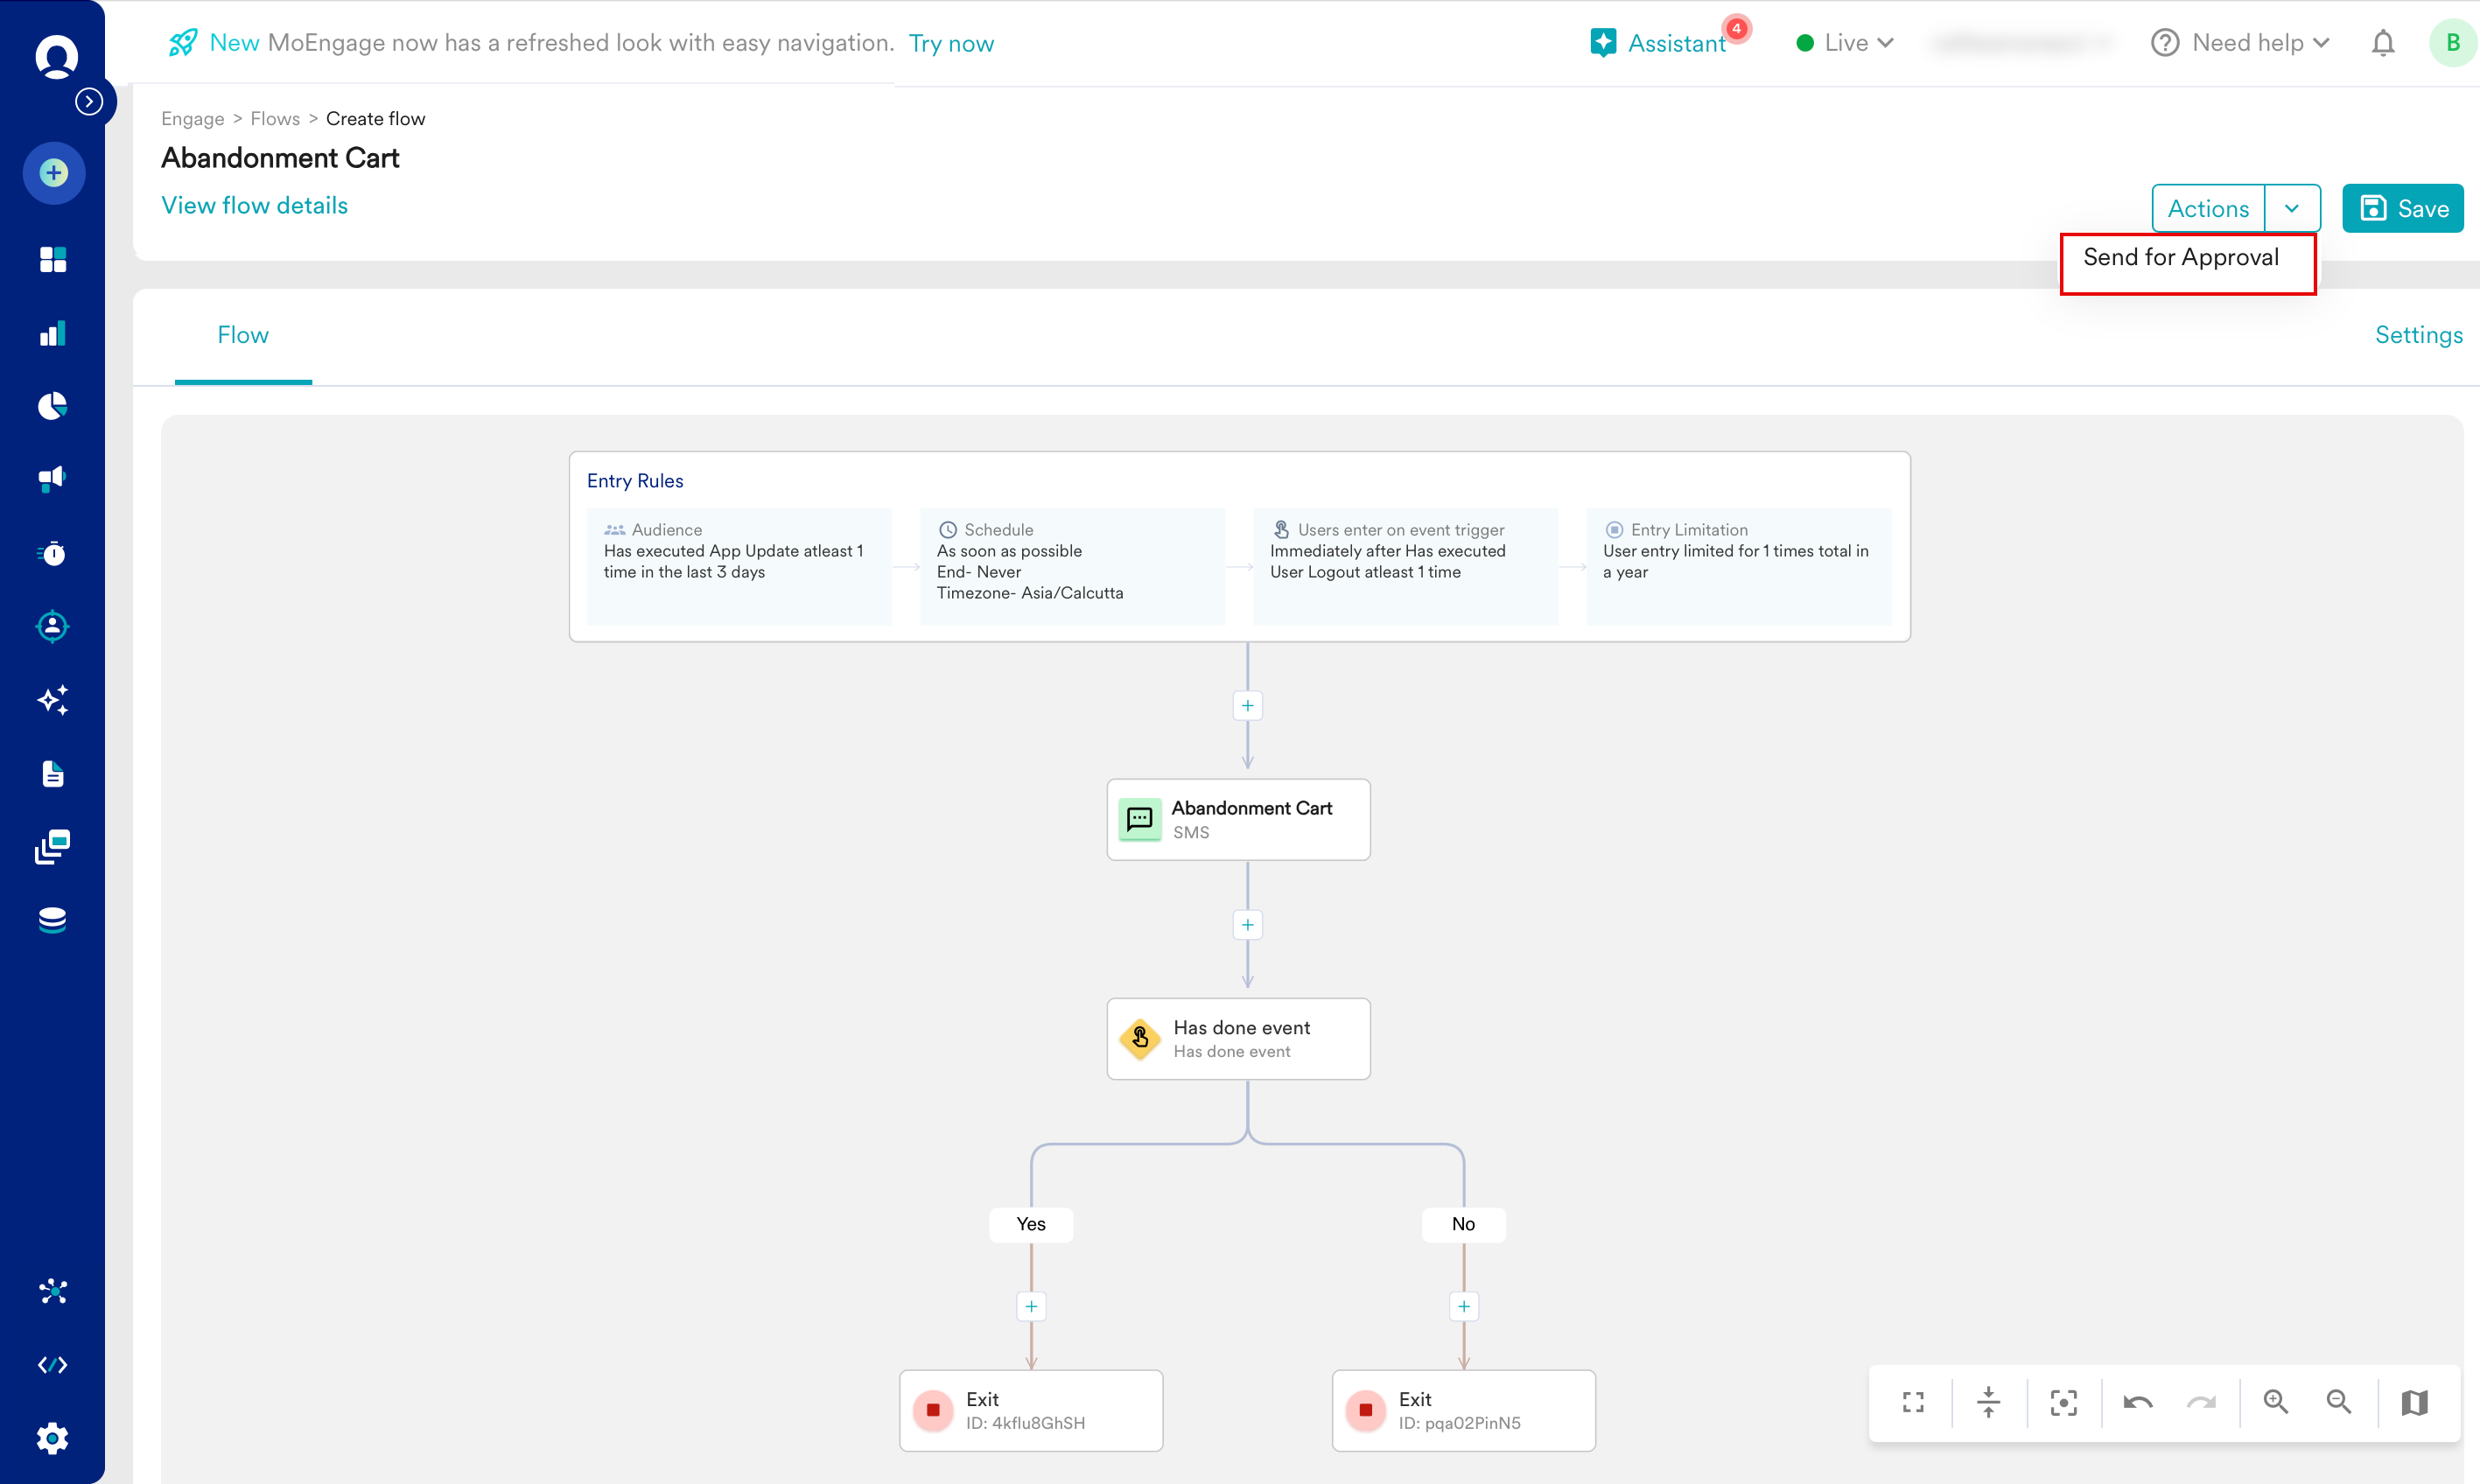The height and width of the screenshot is (1484, 2480).
Task: Click the Try now link
Action: 950,43
